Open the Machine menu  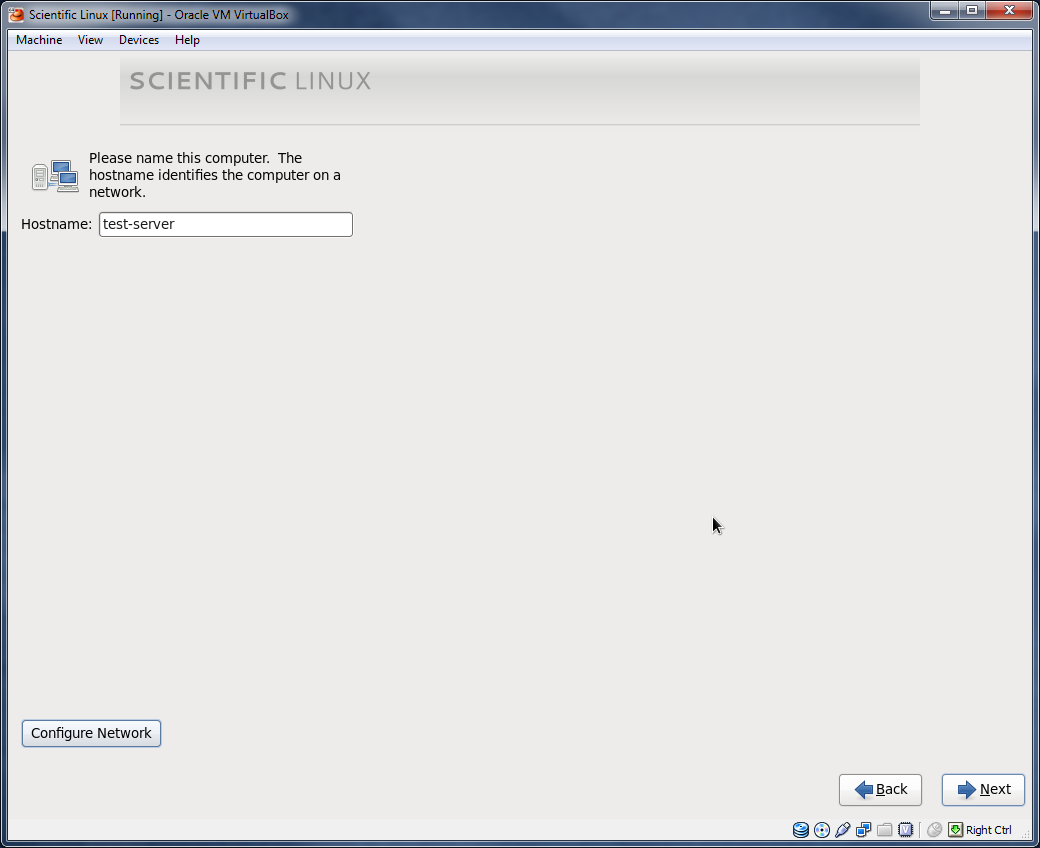click(x=39, y=40)
